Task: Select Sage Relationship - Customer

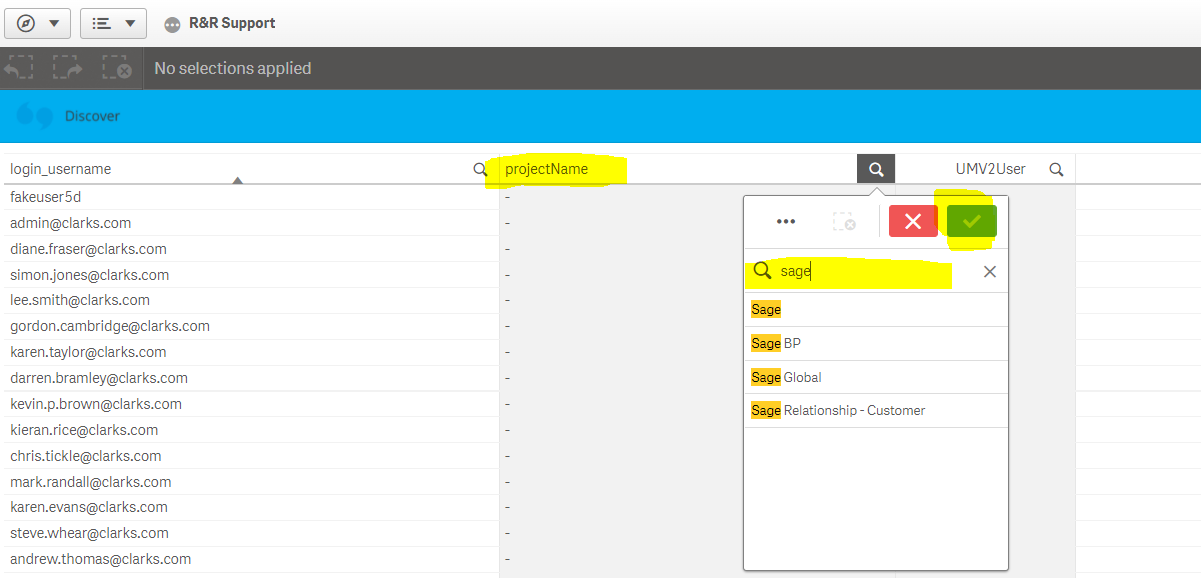Action: [876, 411]
